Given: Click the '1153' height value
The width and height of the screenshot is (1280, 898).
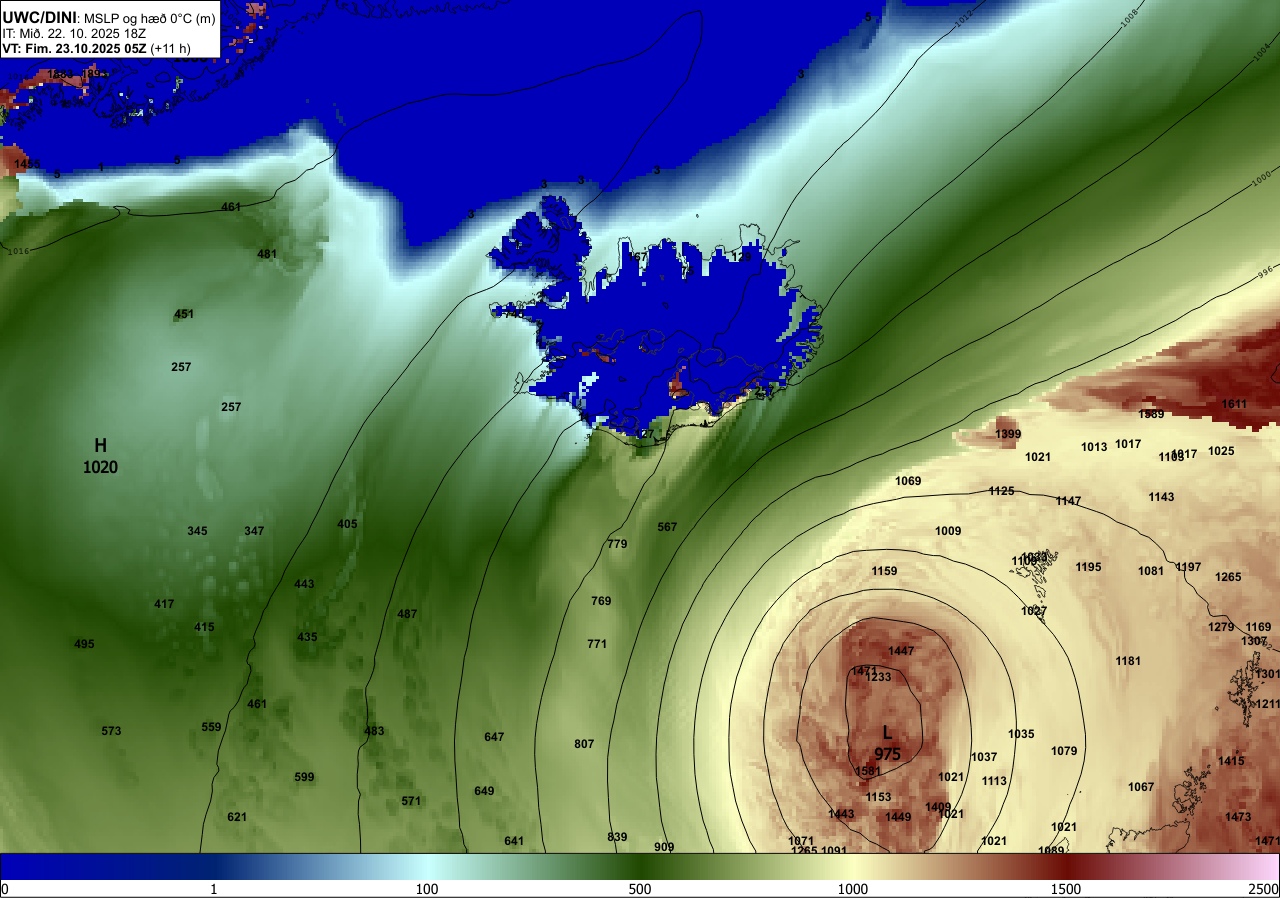Looking at the screenshot, I should pos(878,797).
